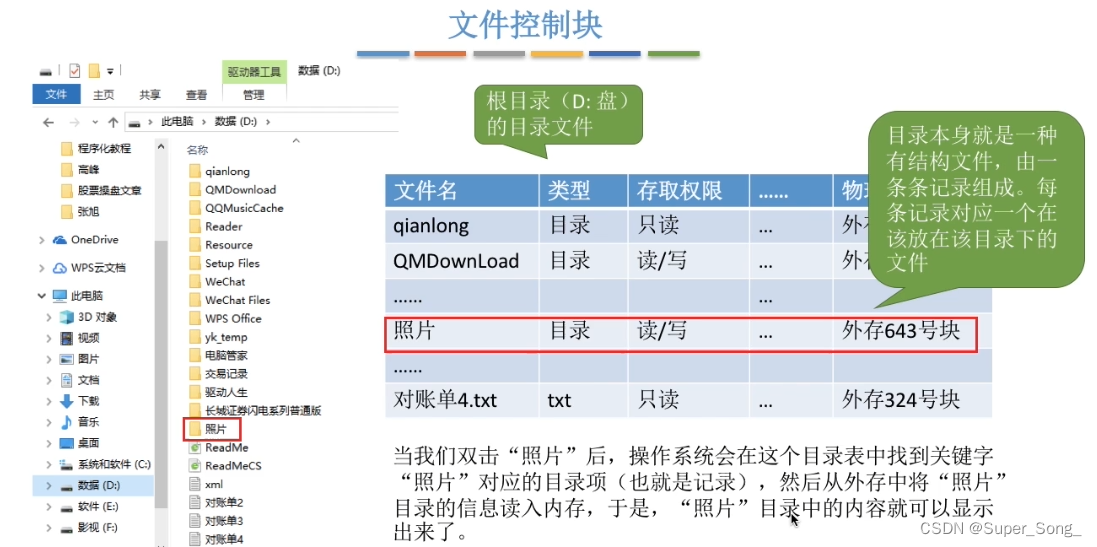This screenshot has height=547, width=1097.
Task: Go back with the Back arrow
Action: pos(48,122)
